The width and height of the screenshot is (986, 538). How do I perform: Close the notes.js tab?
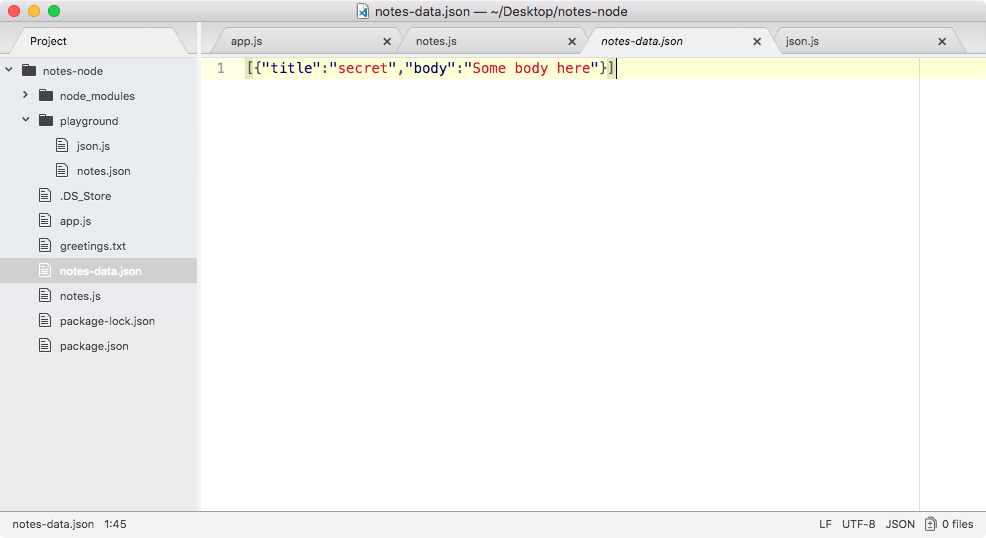point(572,41)
